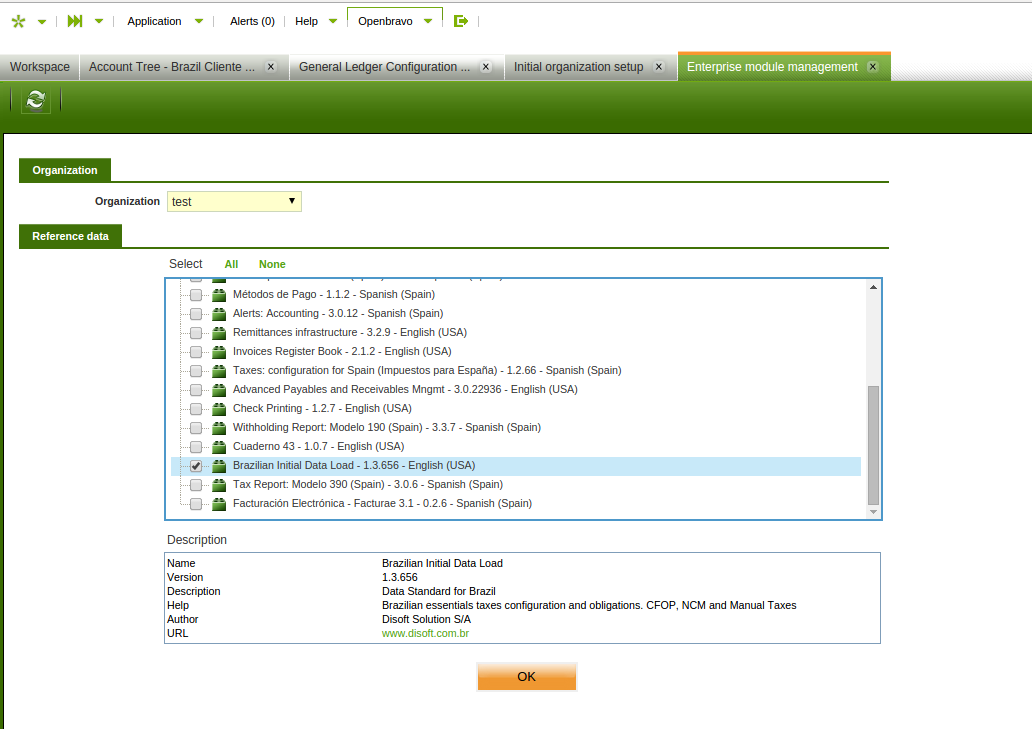Expand the Help dropdown arrow
Viewport: 1032px width, 729px height.
pos(333,21)
